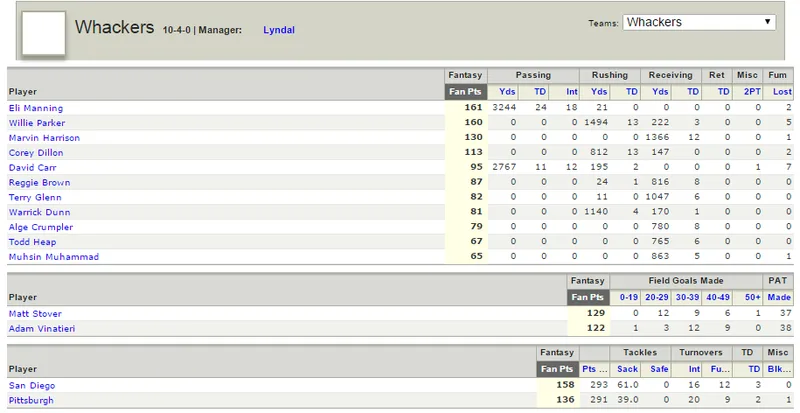This screenshot has height=413, width=800.
Task: Sort by Receiving Yds column
Action: pos(660,92)
